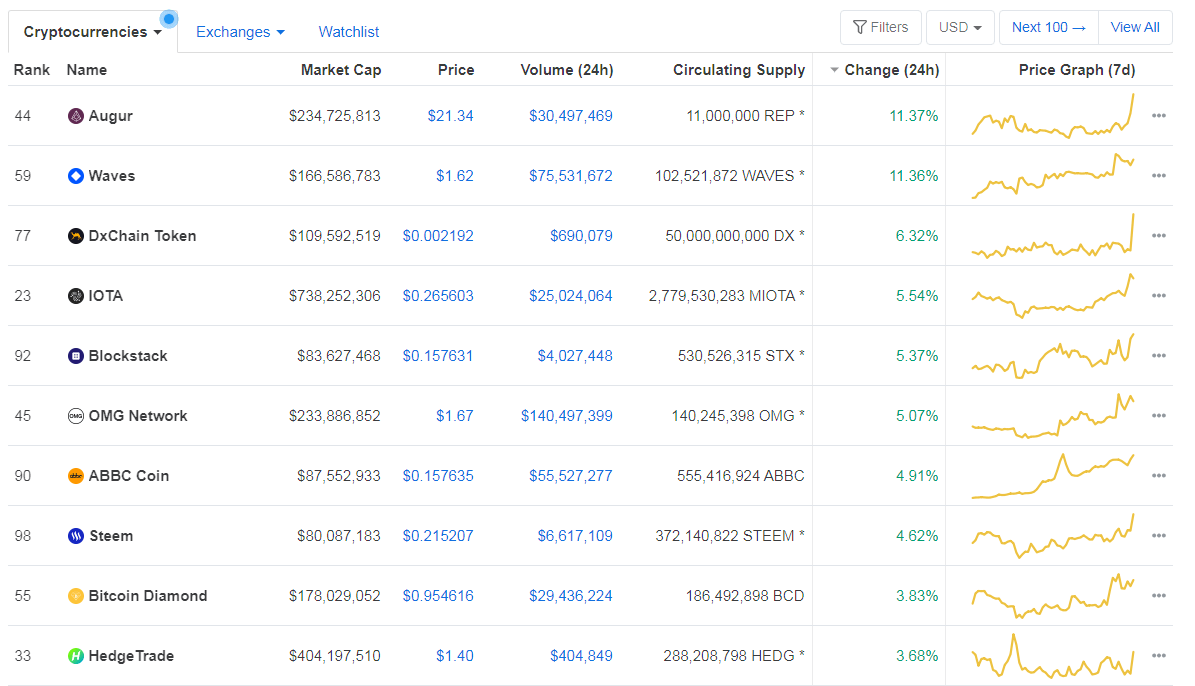Sort by the Volume (24h) column header
Viewport: 1195px width, 686px height.
pyautogui.click(x=567, y=70)
